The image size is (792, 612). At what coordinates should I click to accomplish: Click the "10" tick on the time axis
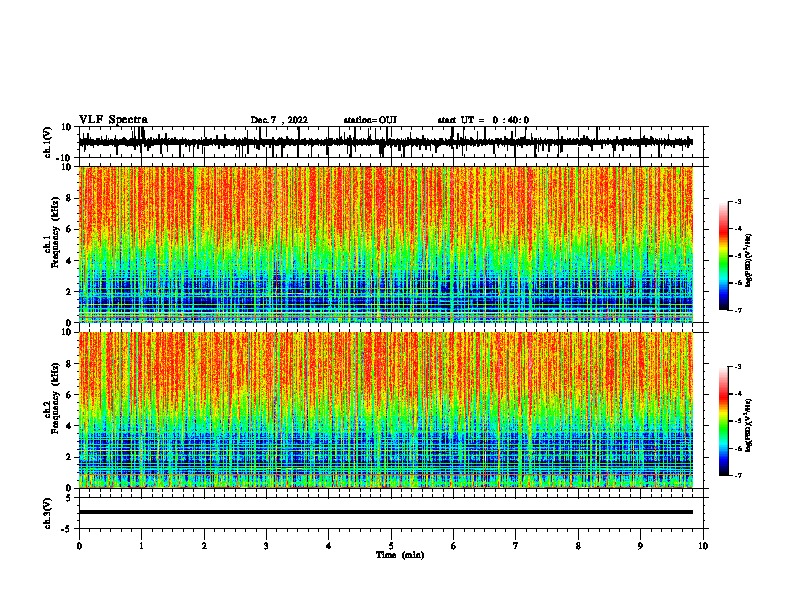[x=703, y=546]
